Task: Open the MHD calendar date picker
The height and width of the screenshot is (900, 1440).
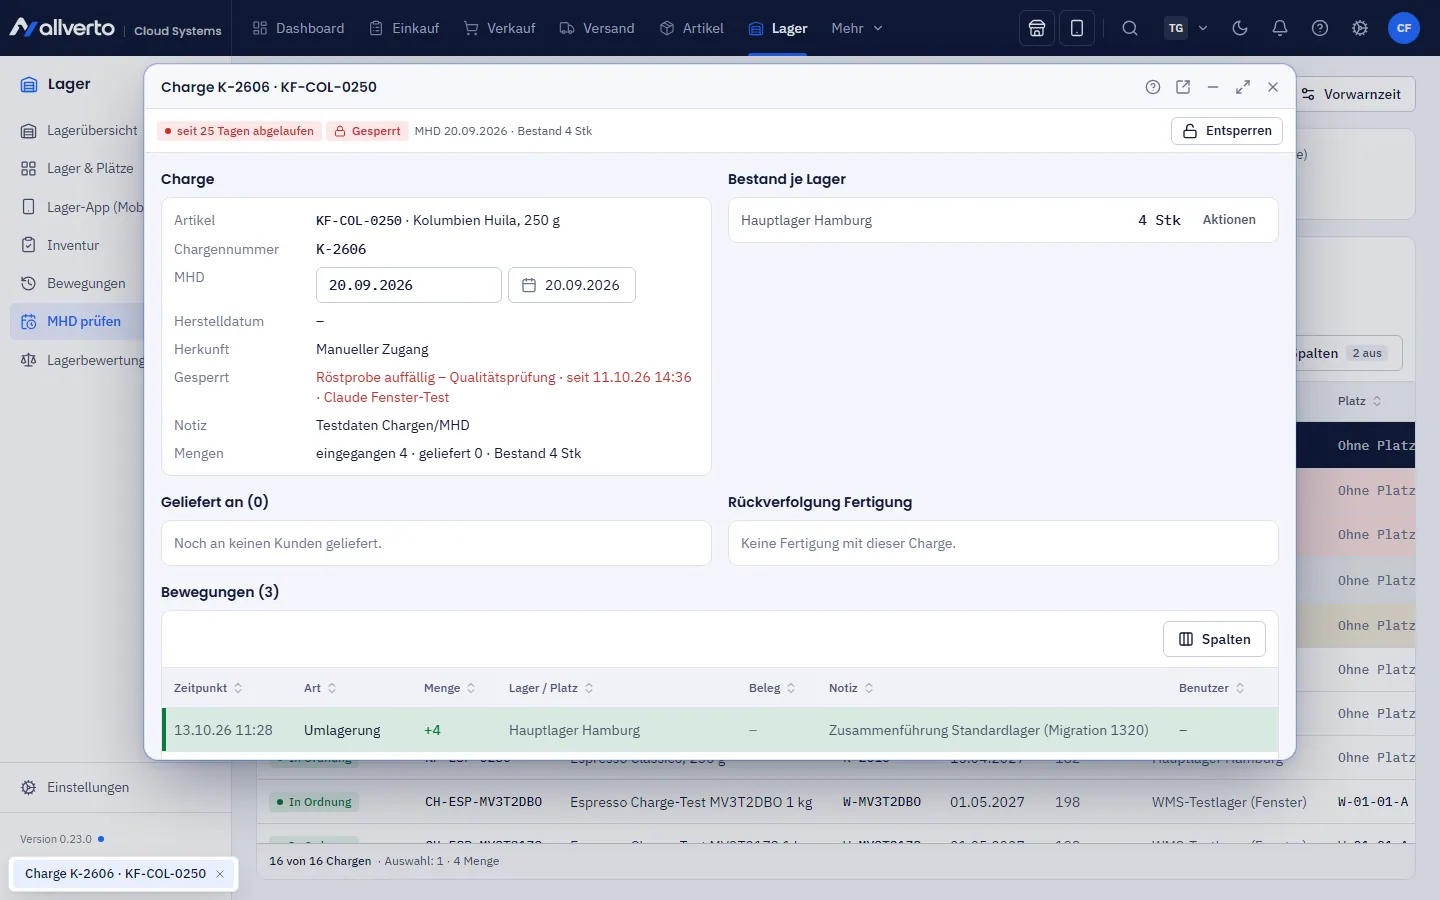Action: pyautogui.click(x=572, y=285)
